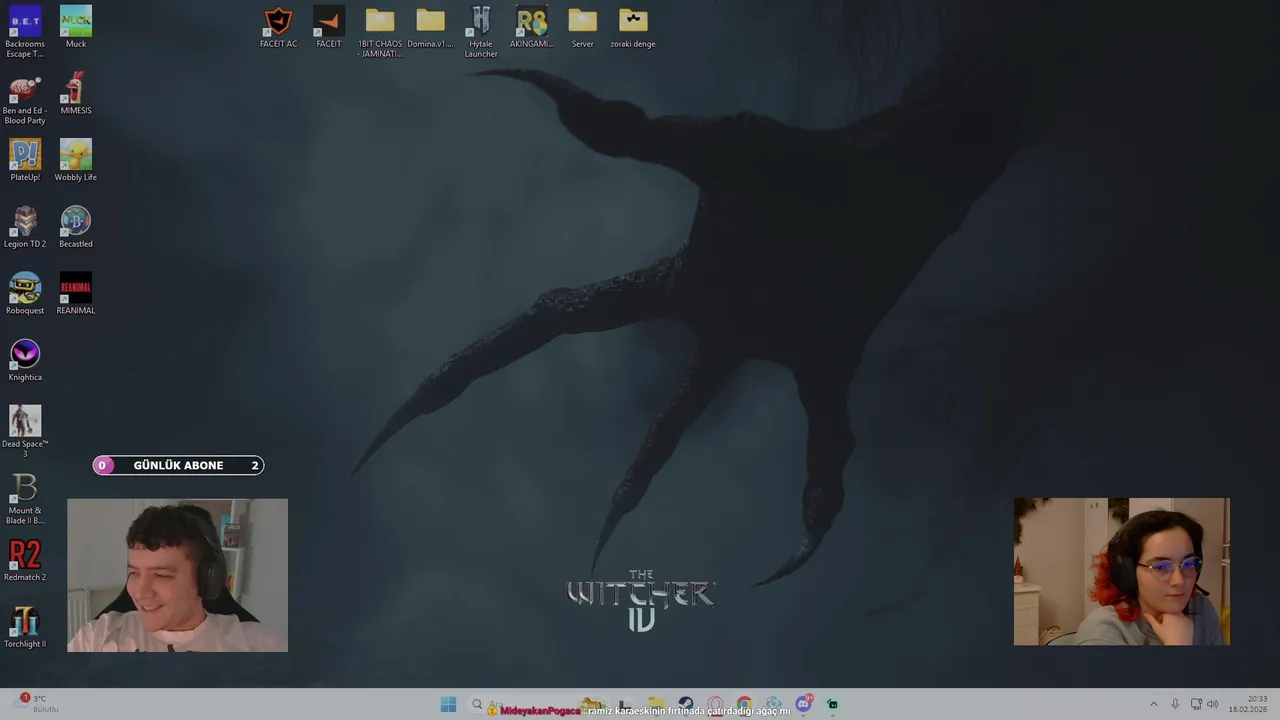Select the MIMESIS desktop shortcut
The height and width of the screenshot is (720, 1280).
tap(76, 94)
